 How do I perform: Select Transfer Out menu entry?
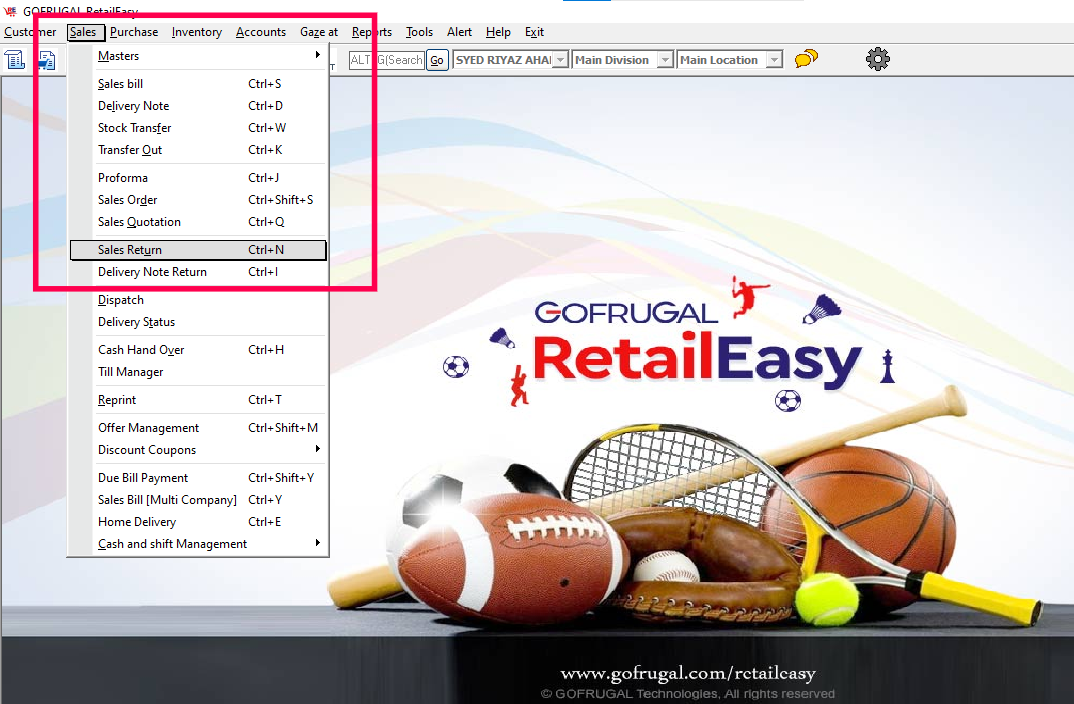click(198, 150)
